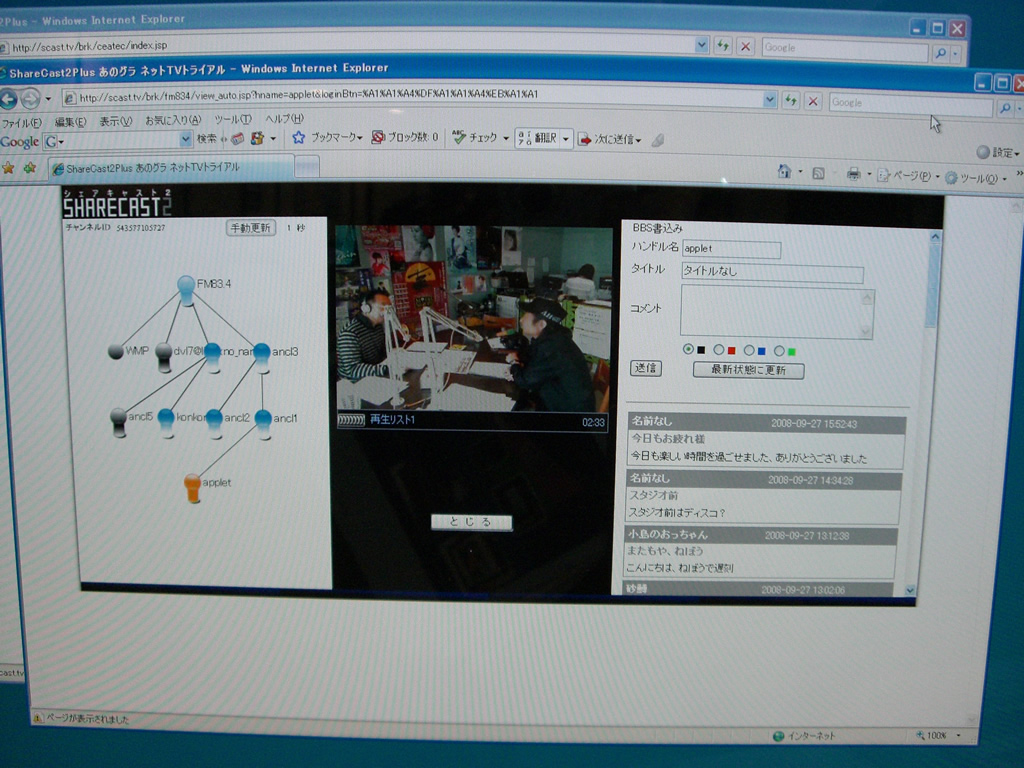Open the ファイル(F) menu
This screenshot has height=768, width=1024.
(x=22, y=123)
